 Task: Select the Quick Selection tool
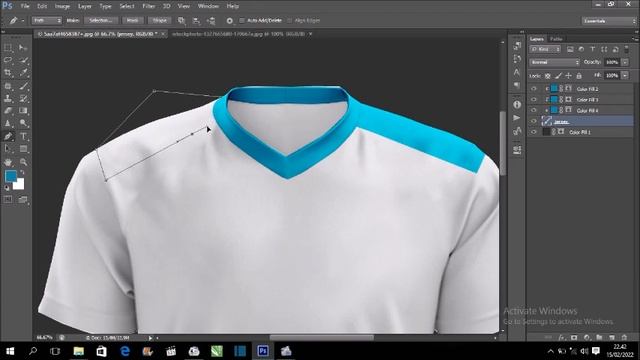23,60
